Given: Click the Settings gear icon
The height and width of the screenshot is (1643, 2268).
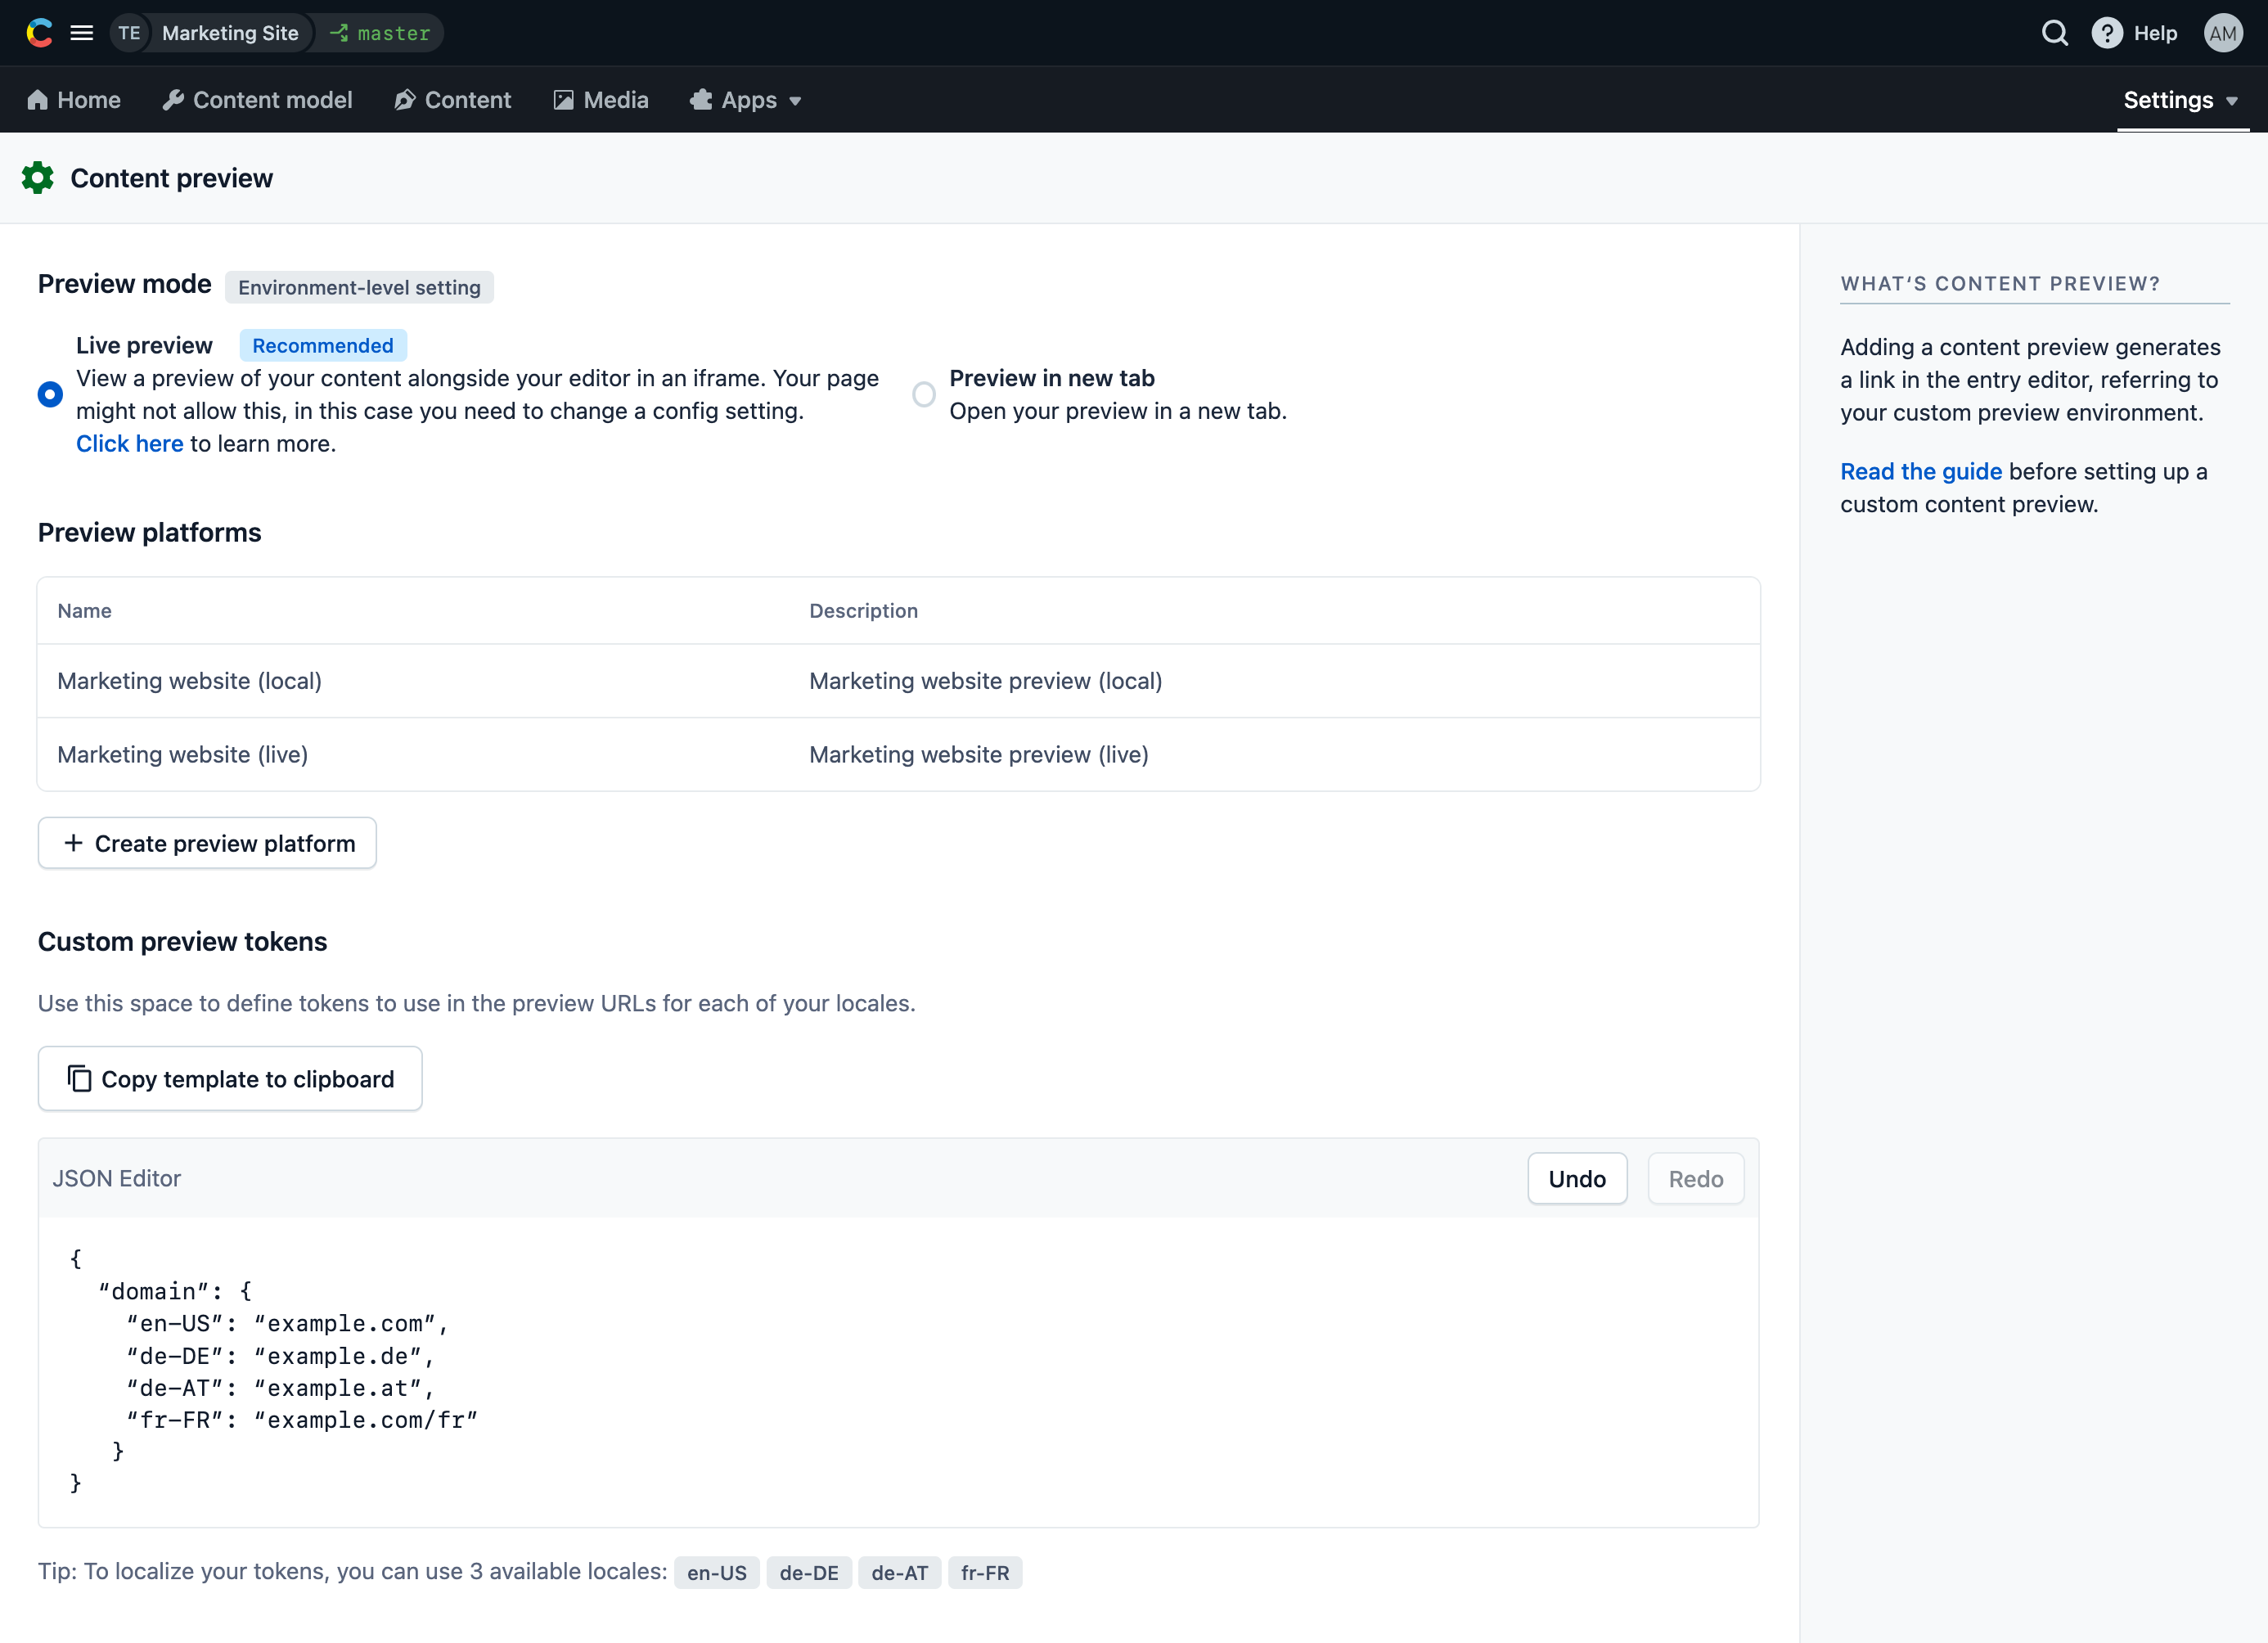Looking at the screenshot, I should (x=37, y=178).
